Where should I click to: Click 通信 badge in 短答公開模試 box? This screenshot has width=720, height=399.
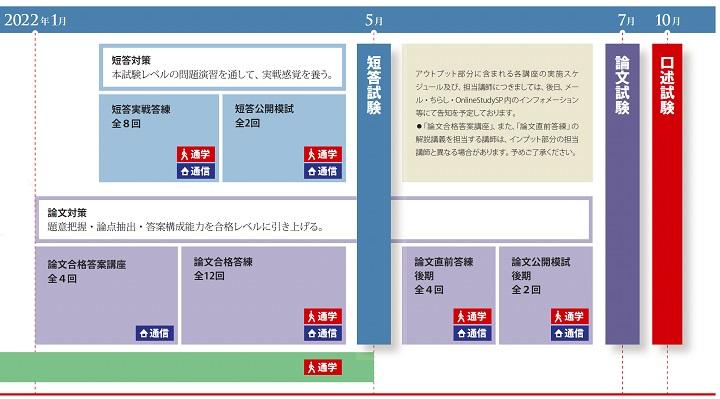(323, 171)
